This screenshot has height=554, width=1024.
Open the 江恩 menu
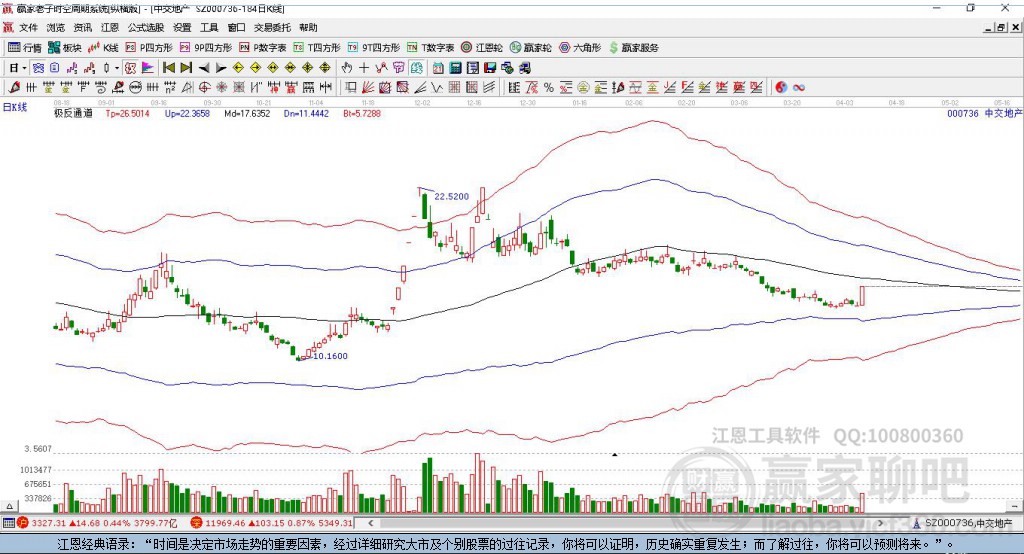(x=110, y=27)
